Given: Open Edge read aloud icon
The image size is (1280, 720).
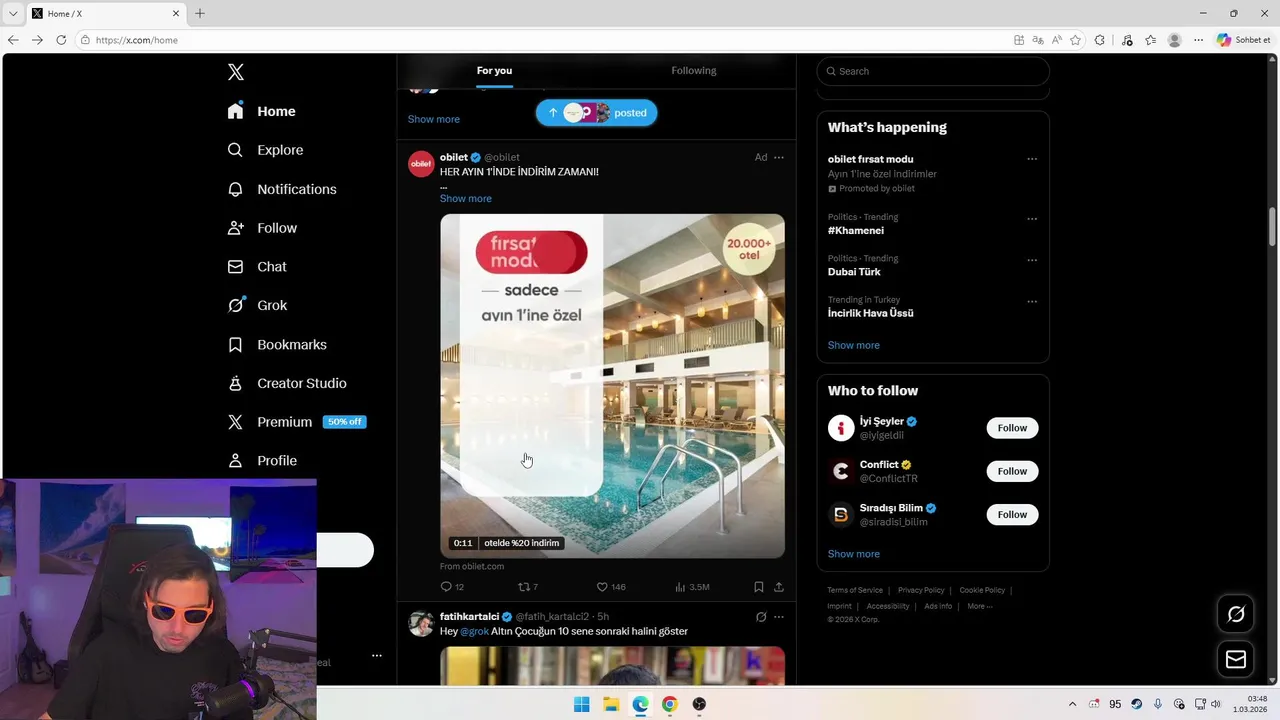Looking at the screenshot, I should tap(1057, 40).
